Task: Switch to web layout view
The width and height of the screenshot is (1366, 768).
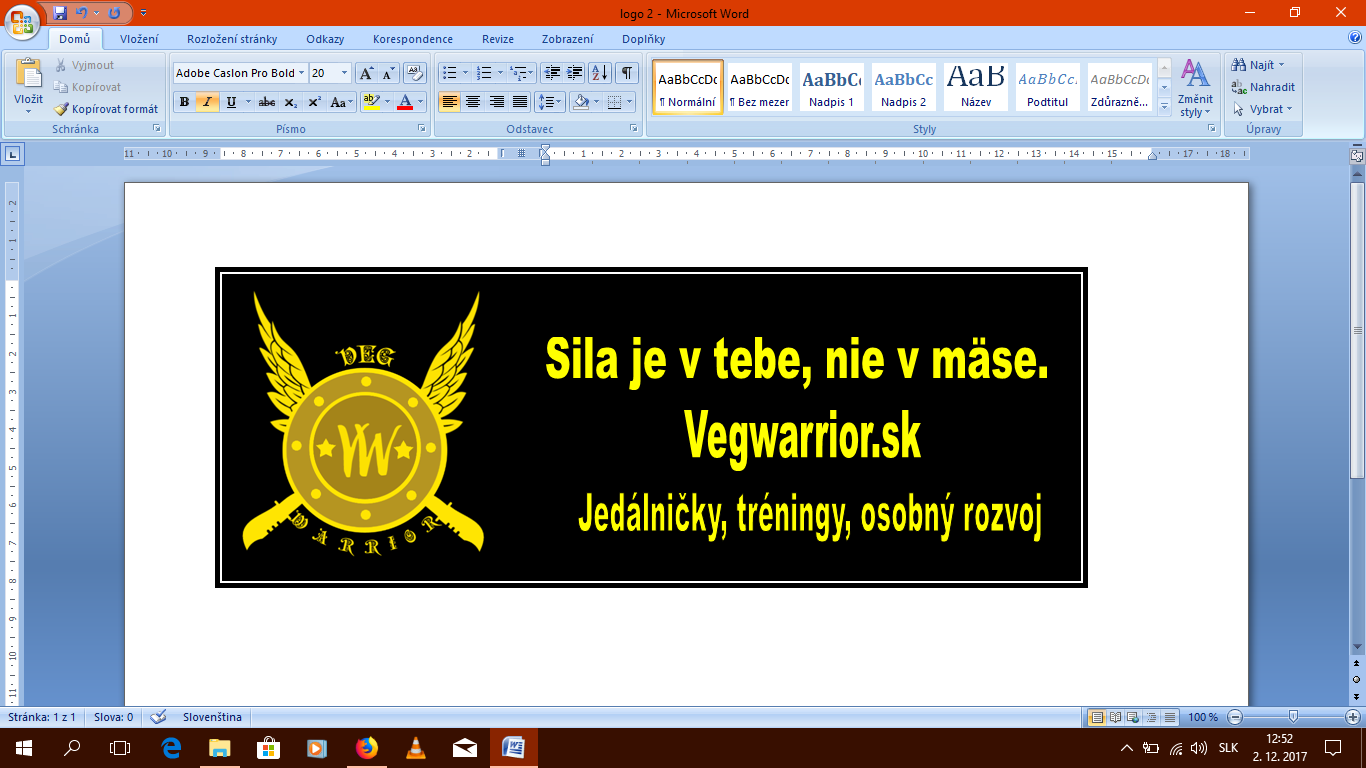Action: pyautogui.click(x=1131, y=717)
